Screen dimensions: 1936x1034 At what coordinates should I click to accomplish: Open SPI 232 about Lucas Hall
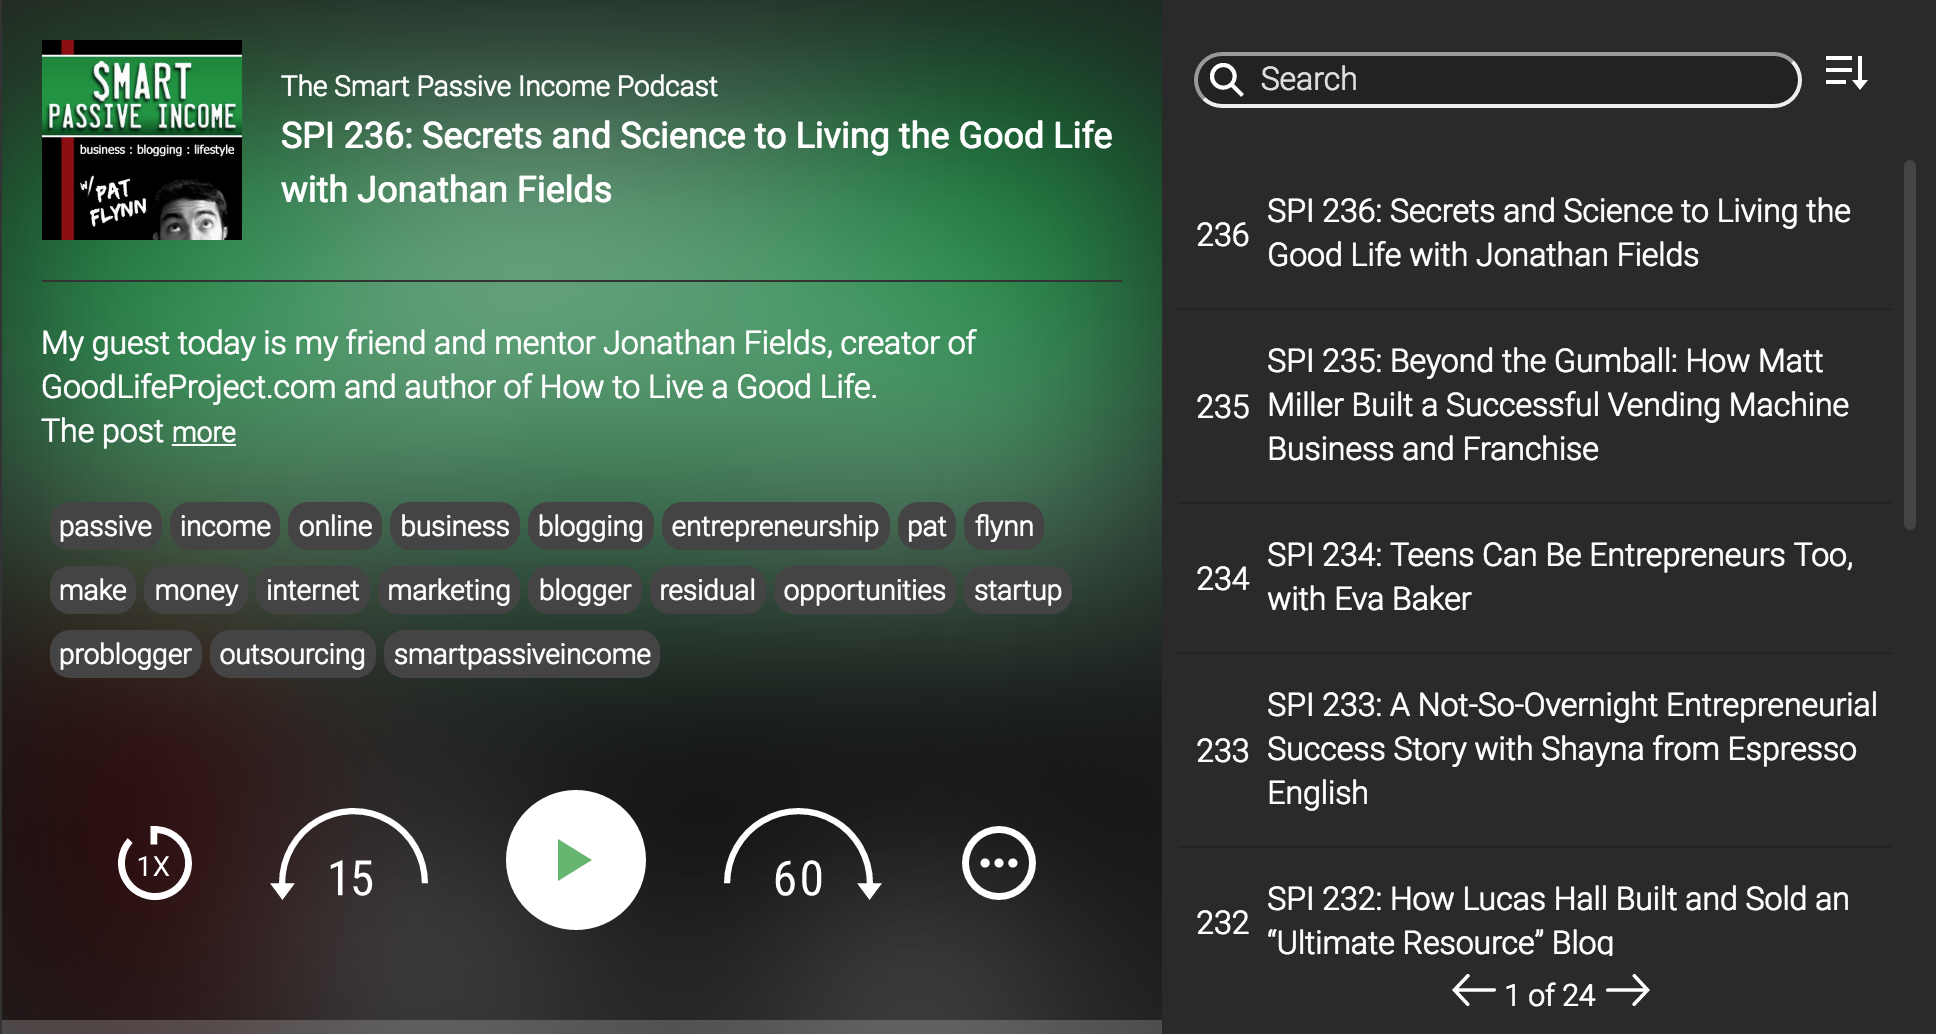point(1556,920)
